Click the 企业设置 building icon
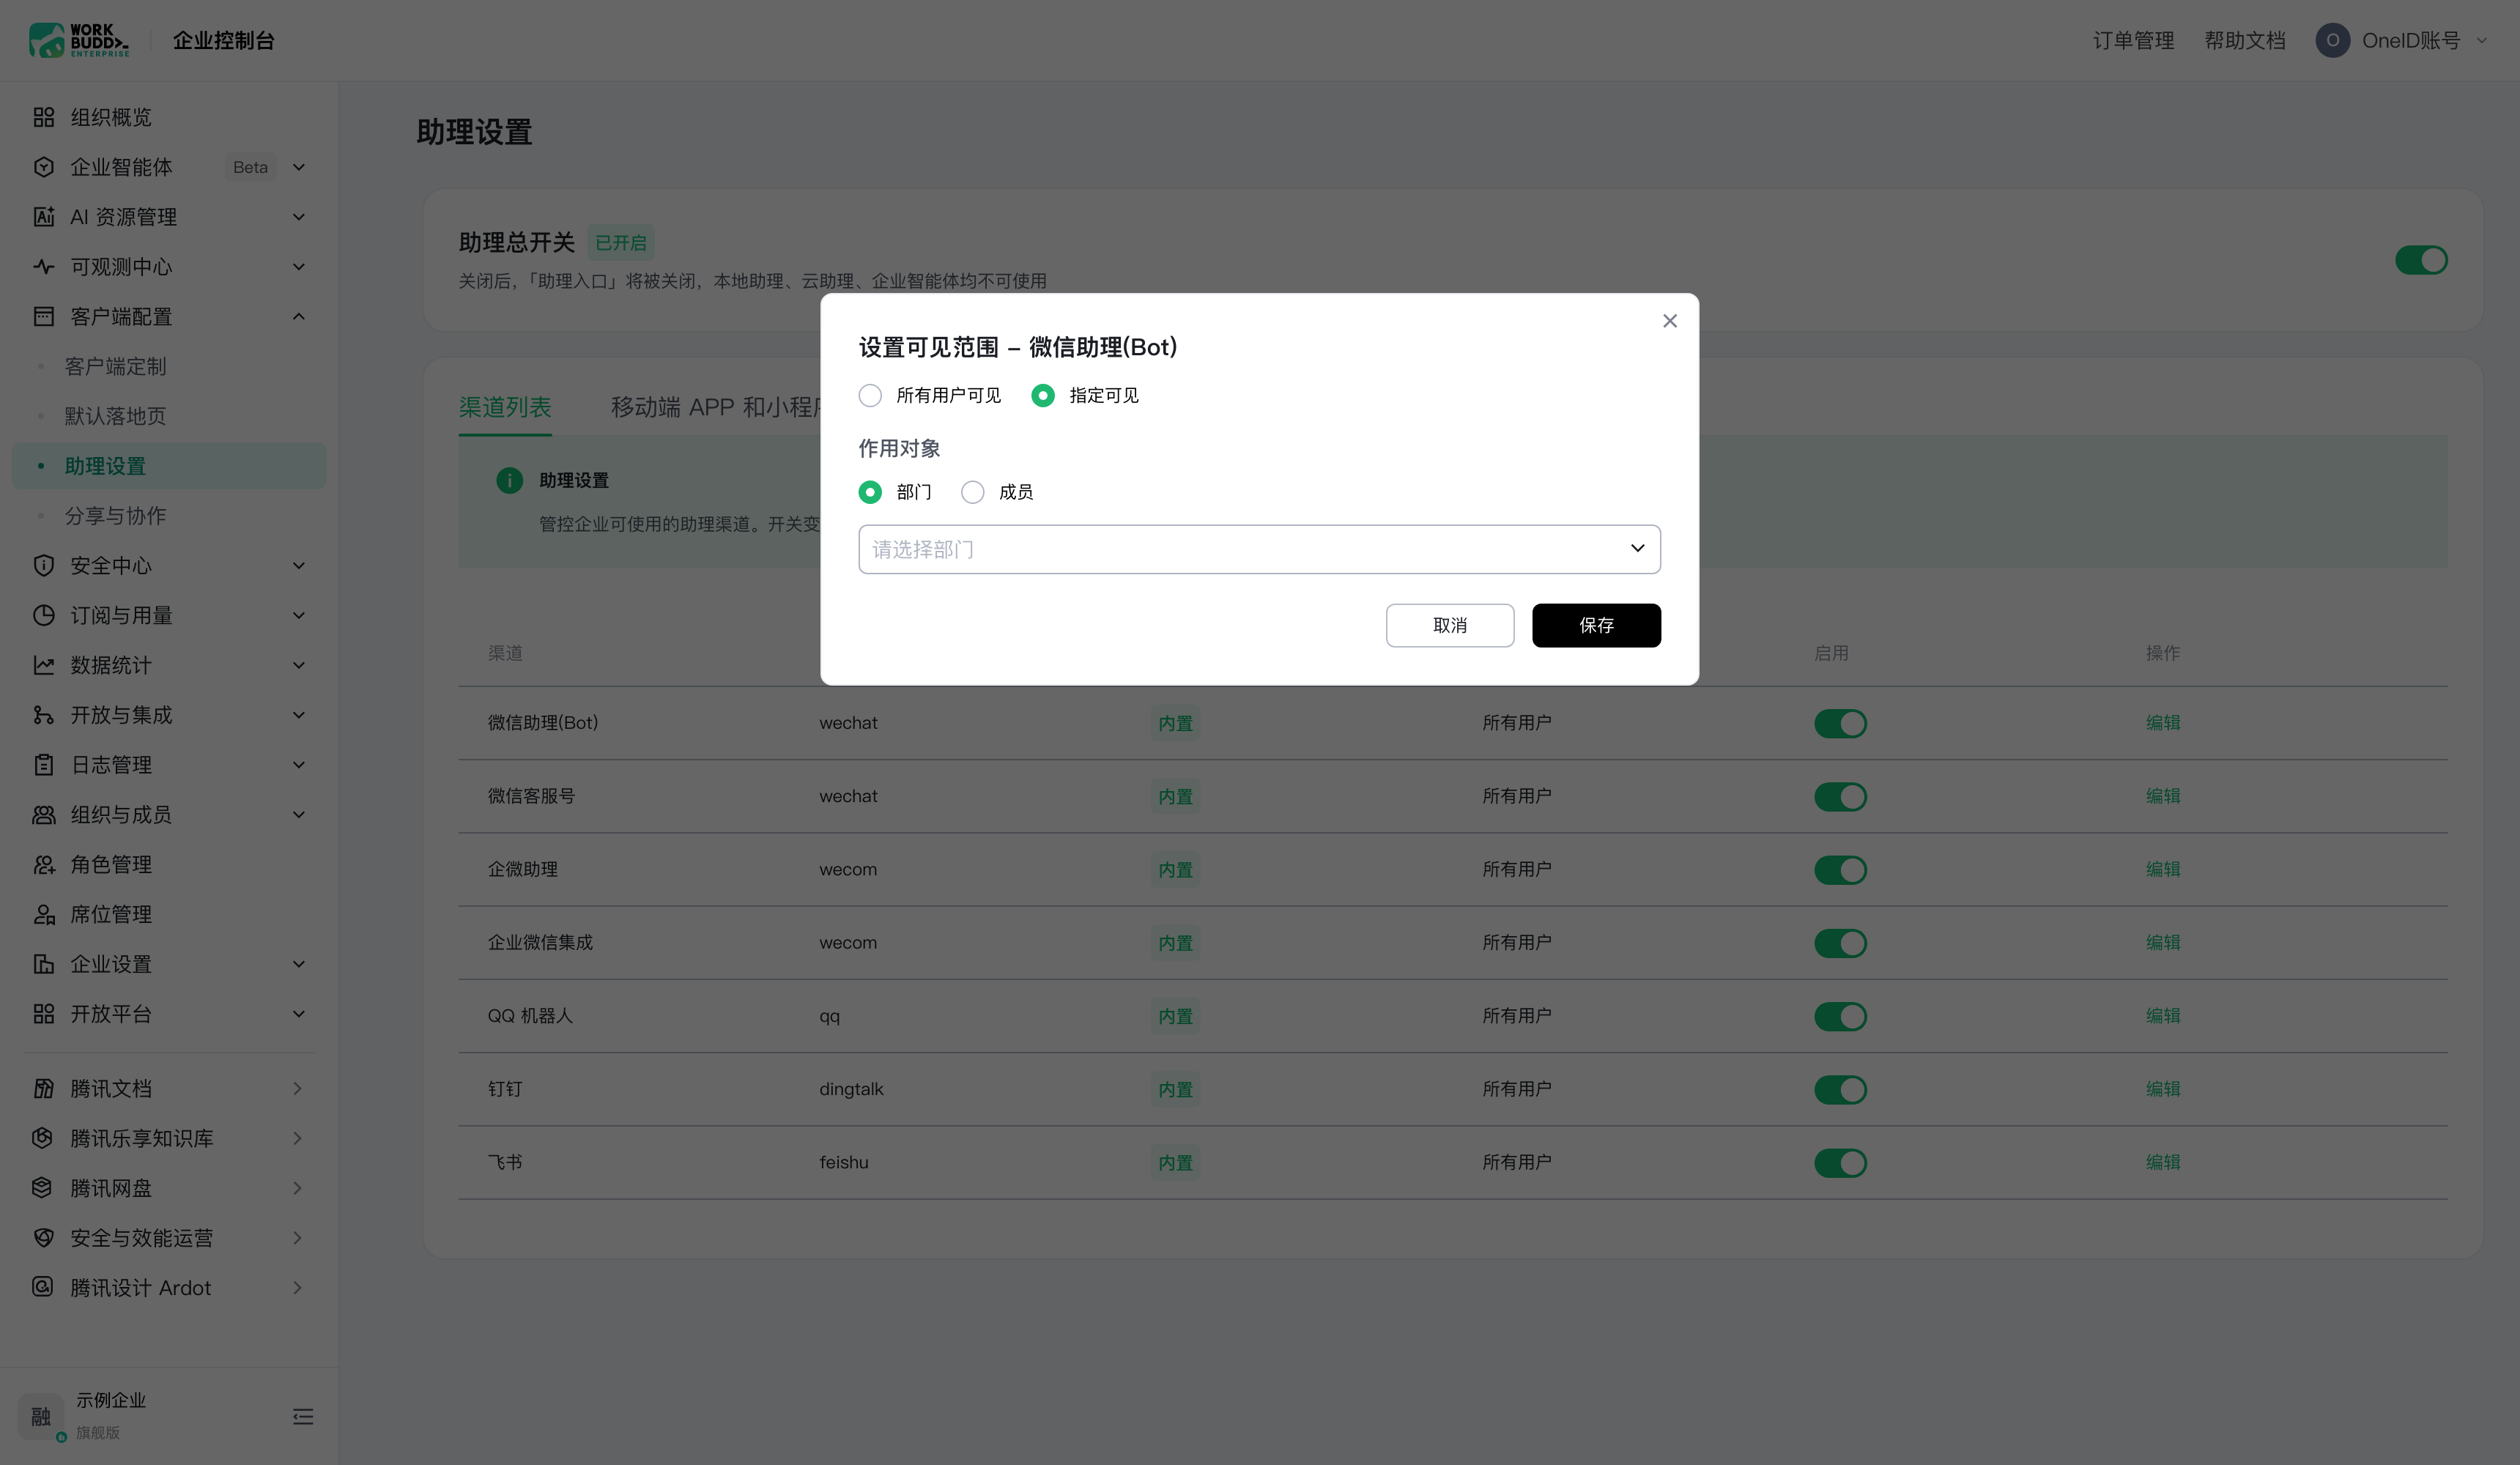Image resolution: width=2520 pixels, height=1465 pixels. pyautogui.click(x=43, y=964)
